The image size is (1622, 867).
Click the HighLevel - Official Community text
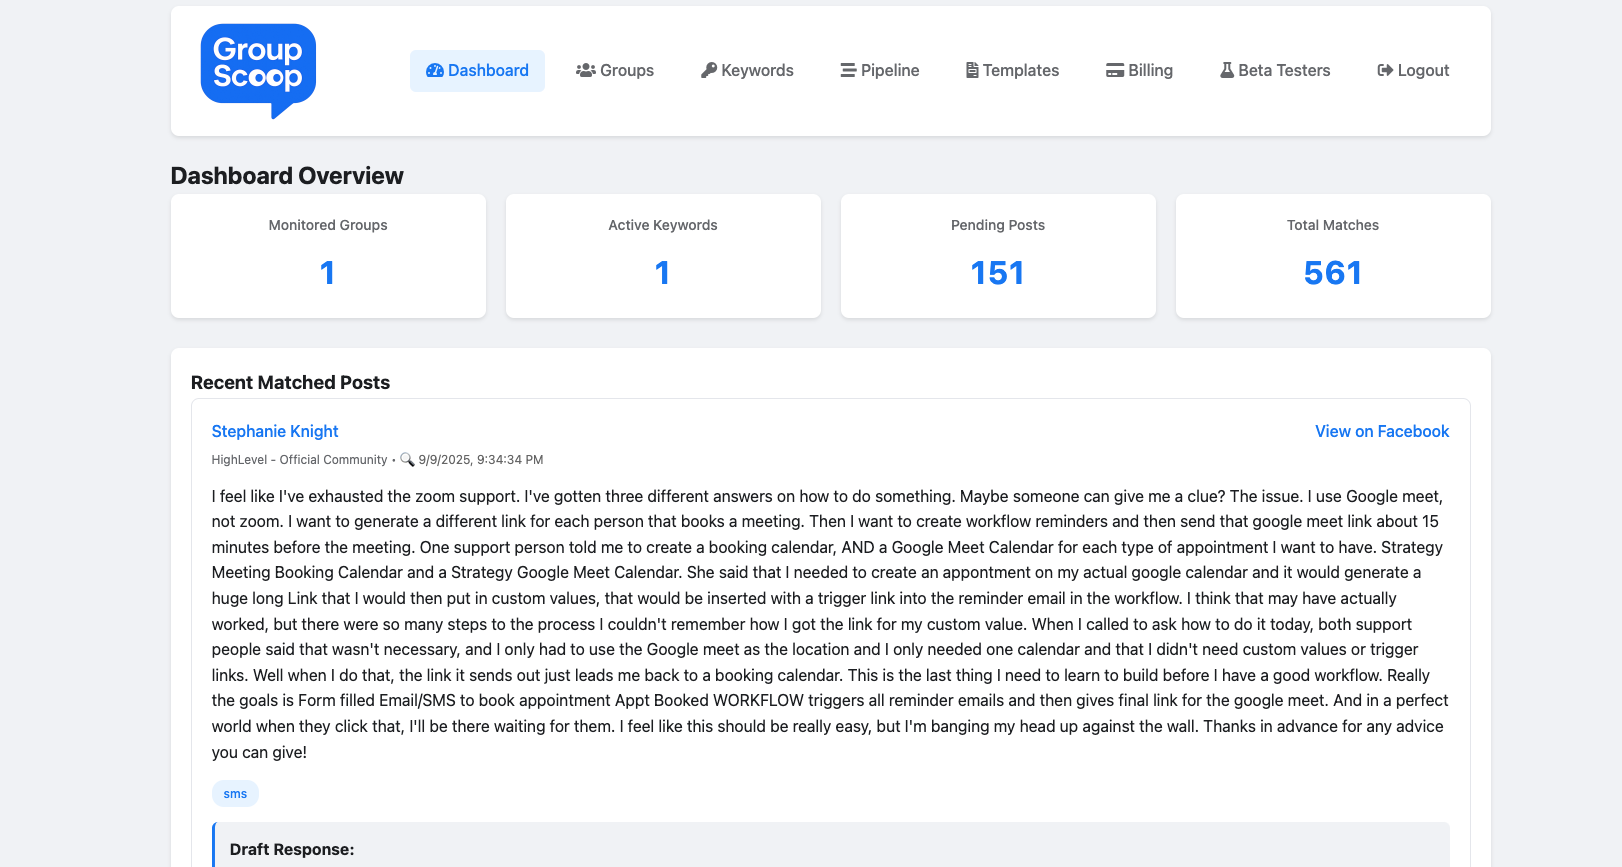pos(299,460)
